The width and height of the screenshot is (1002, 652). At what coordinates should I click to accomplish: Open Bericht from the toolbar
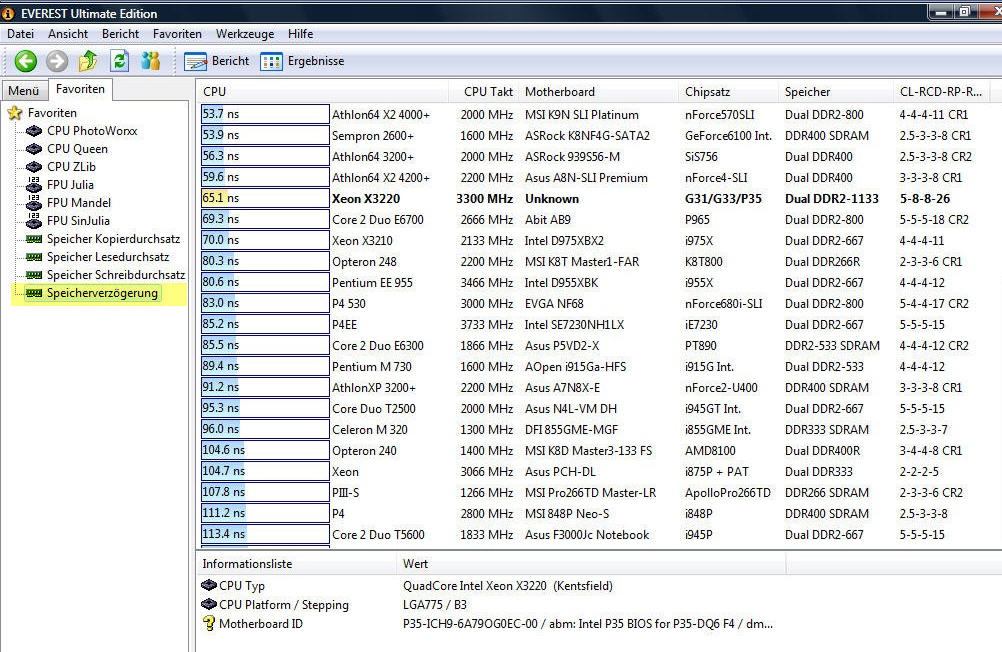(x=217, y=61)
